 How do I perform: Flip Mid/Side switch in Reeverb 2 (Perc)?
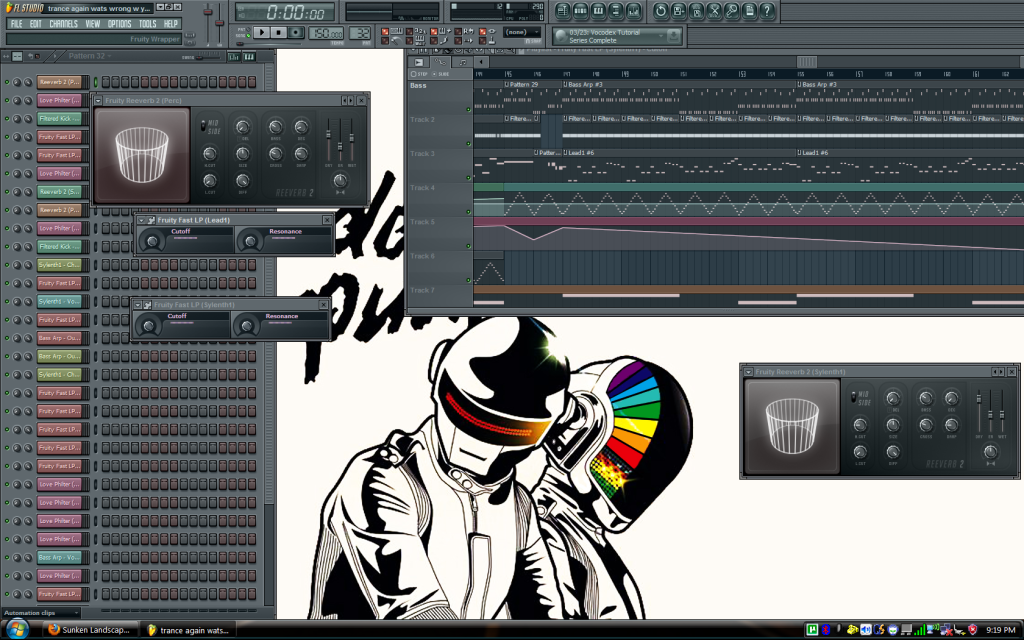click(204, 125)
